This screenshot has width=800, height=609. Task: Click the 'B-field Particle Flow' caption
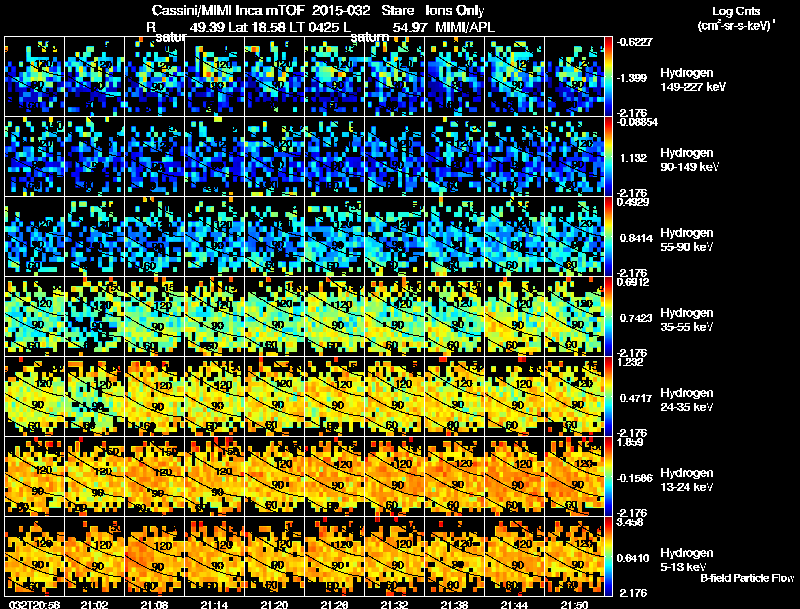coord(747,578)
